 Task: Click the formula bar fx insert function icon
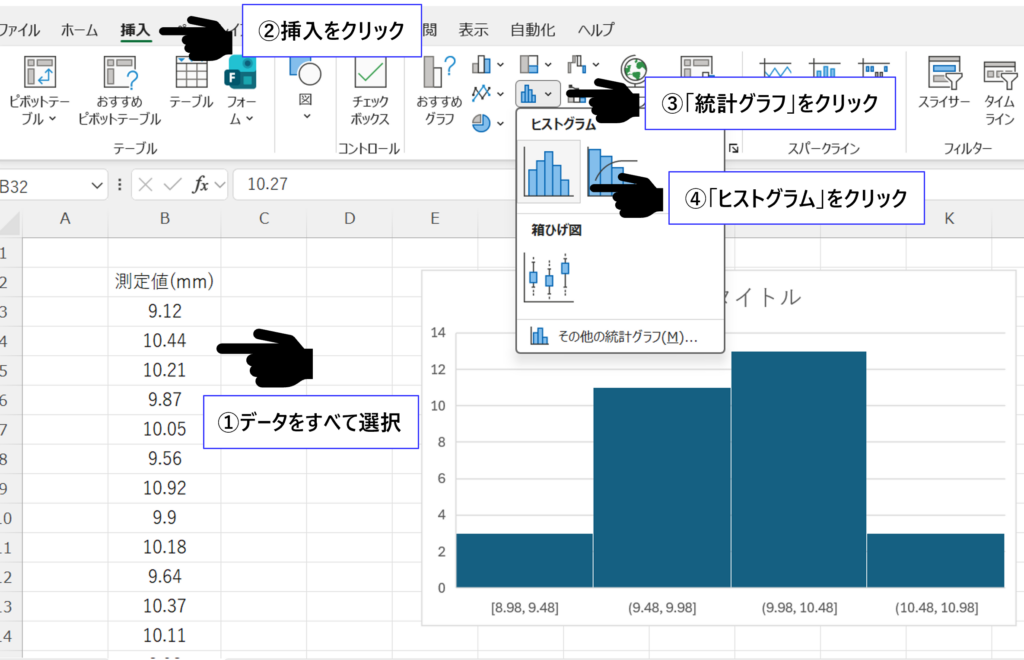coord(200,184)
